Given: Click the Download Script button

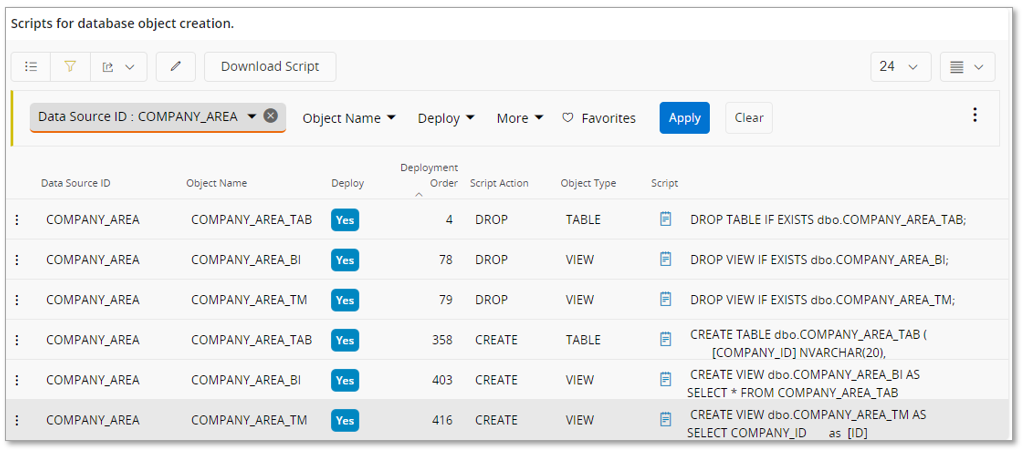Looking at the screenshot, I should tap(270, 67).
